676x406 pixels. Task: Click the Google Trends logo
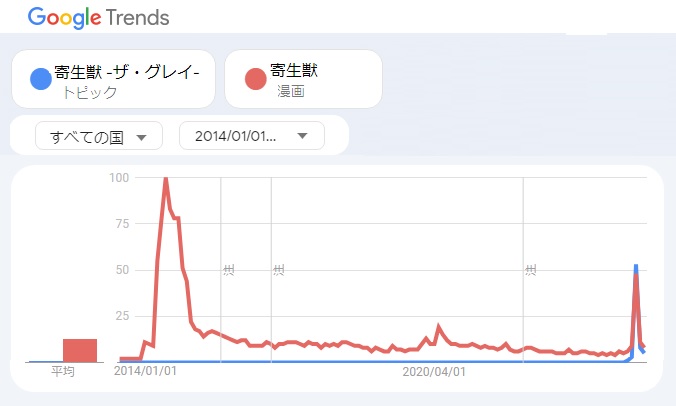(98, 18)
